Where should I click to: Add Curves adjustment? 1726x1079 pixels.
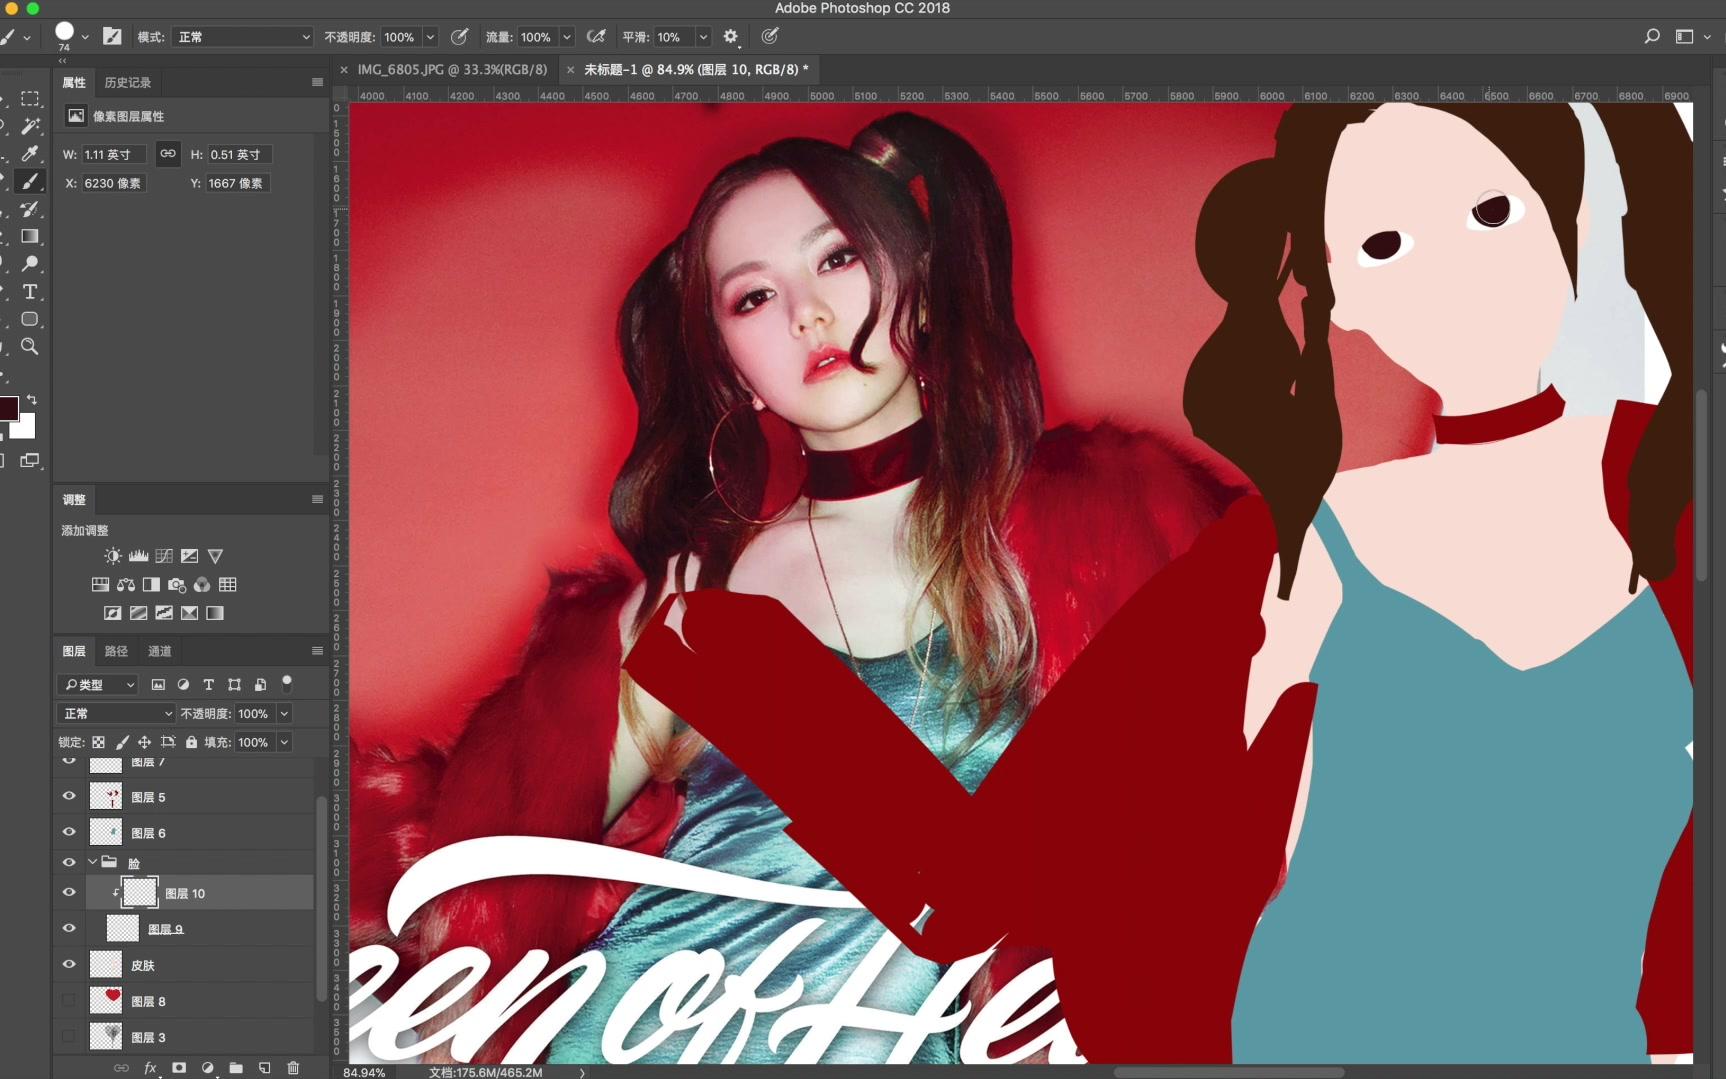coord(164,556)
